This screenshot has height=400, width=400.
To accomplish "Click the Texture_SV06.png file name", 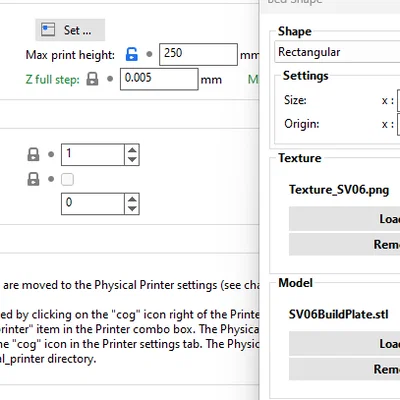I will click(339, 190).
